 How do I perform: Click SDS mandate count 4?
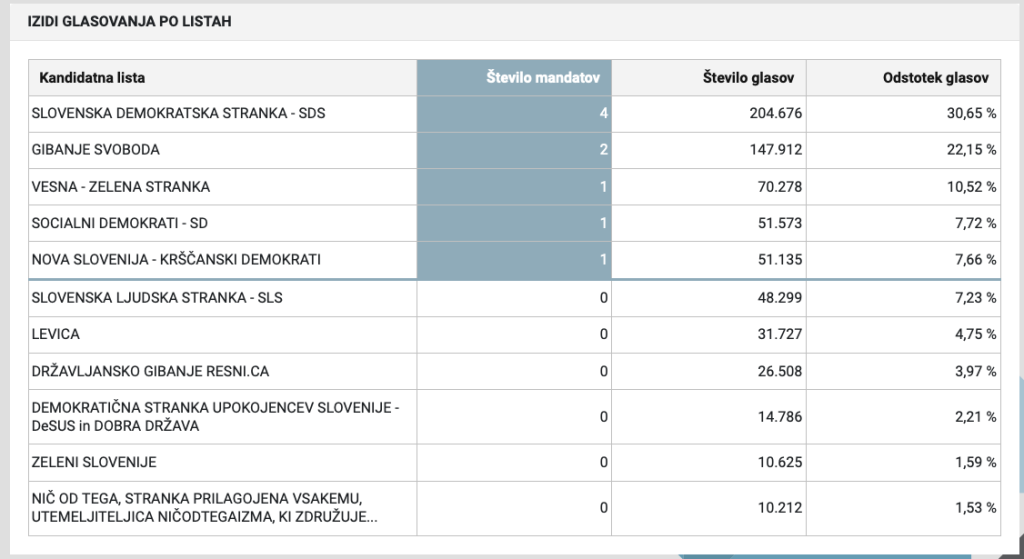[603, 114]
